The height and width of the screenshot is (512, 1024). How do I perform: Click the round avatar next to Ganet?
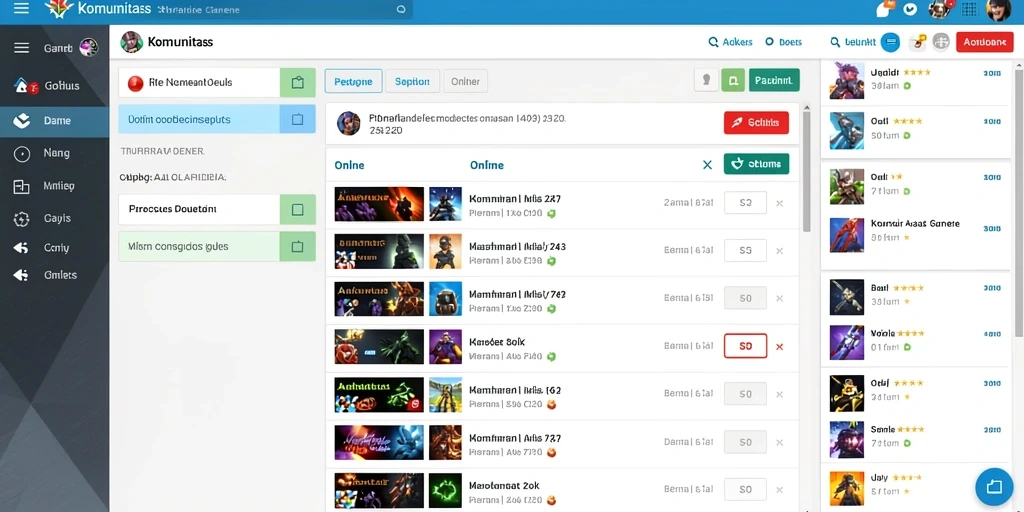(88, 47)
